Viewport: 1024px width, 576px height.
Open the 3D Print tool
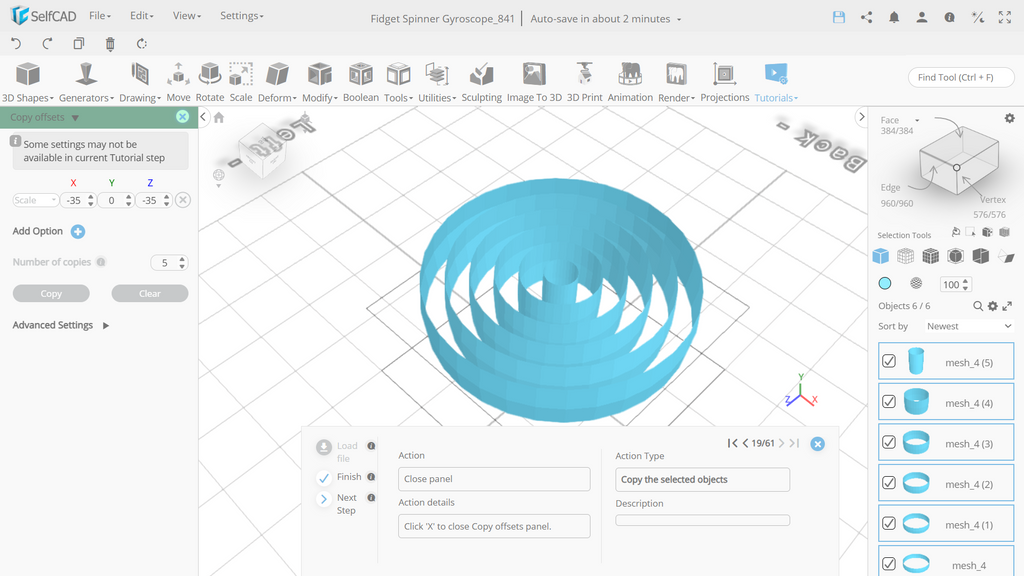click(584, 82)
